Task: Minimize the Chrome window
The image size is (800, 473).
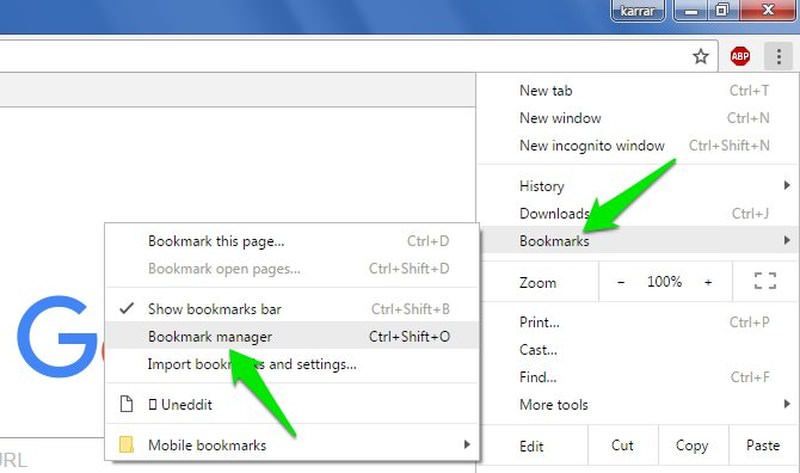Action: [691, 10]
